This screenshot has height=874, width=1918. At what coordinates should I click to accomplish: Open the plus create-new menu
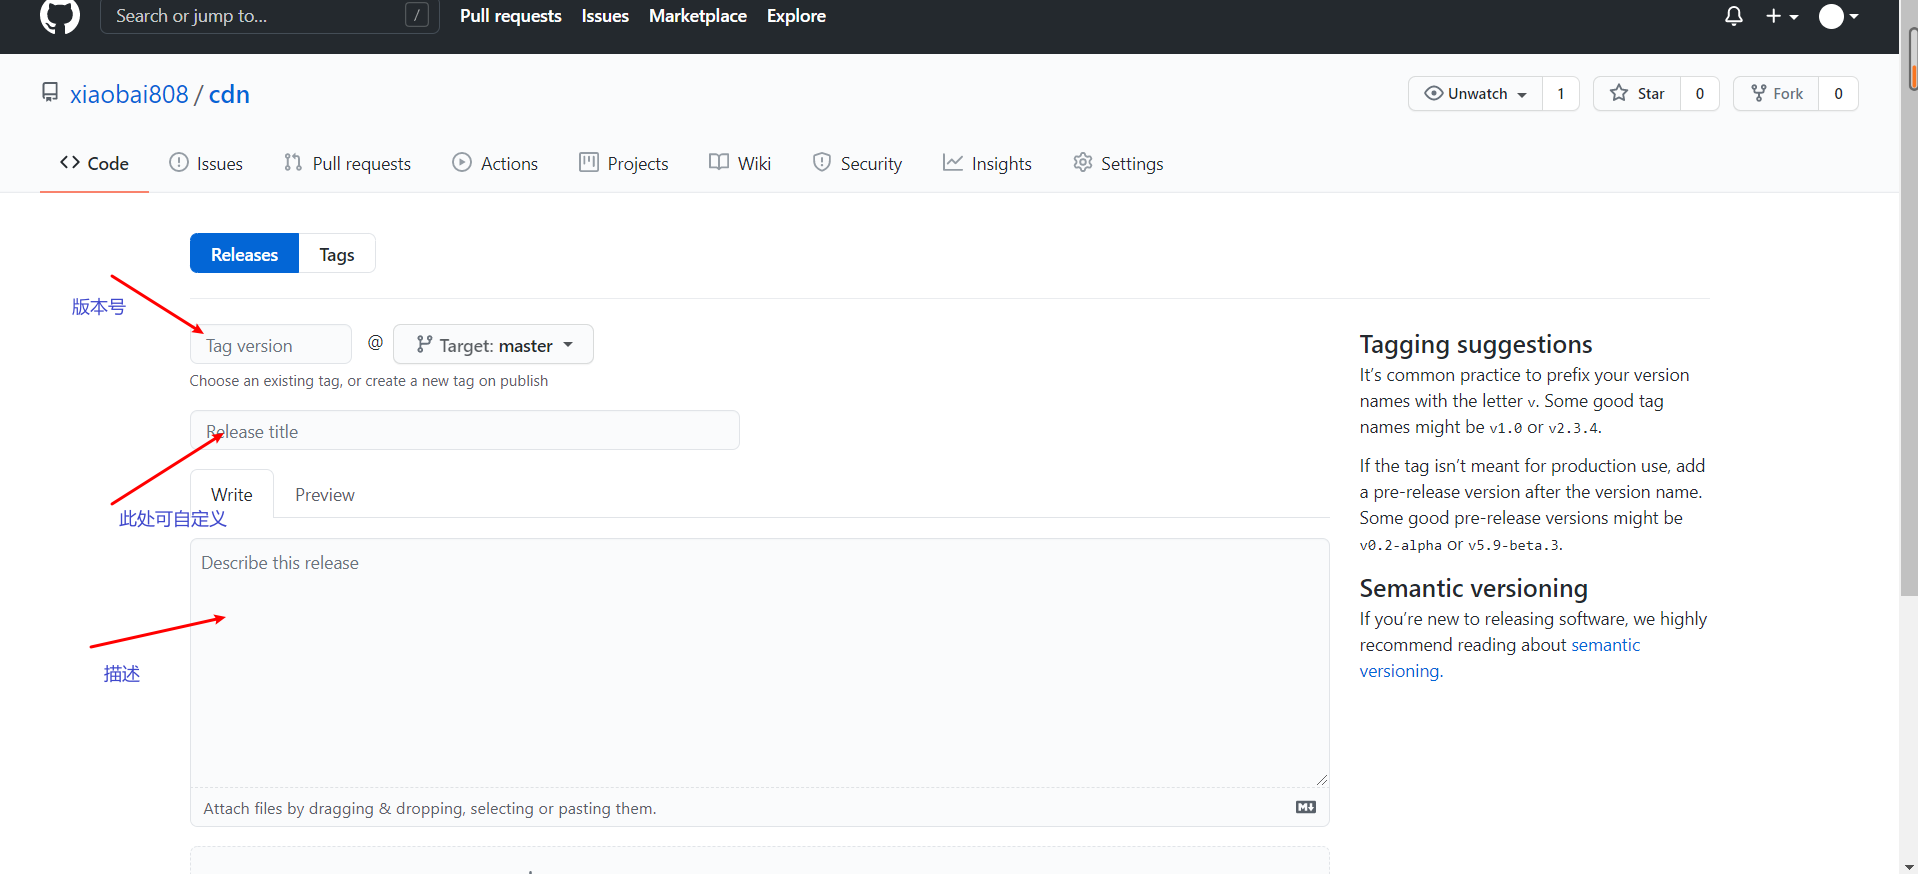1782,16
